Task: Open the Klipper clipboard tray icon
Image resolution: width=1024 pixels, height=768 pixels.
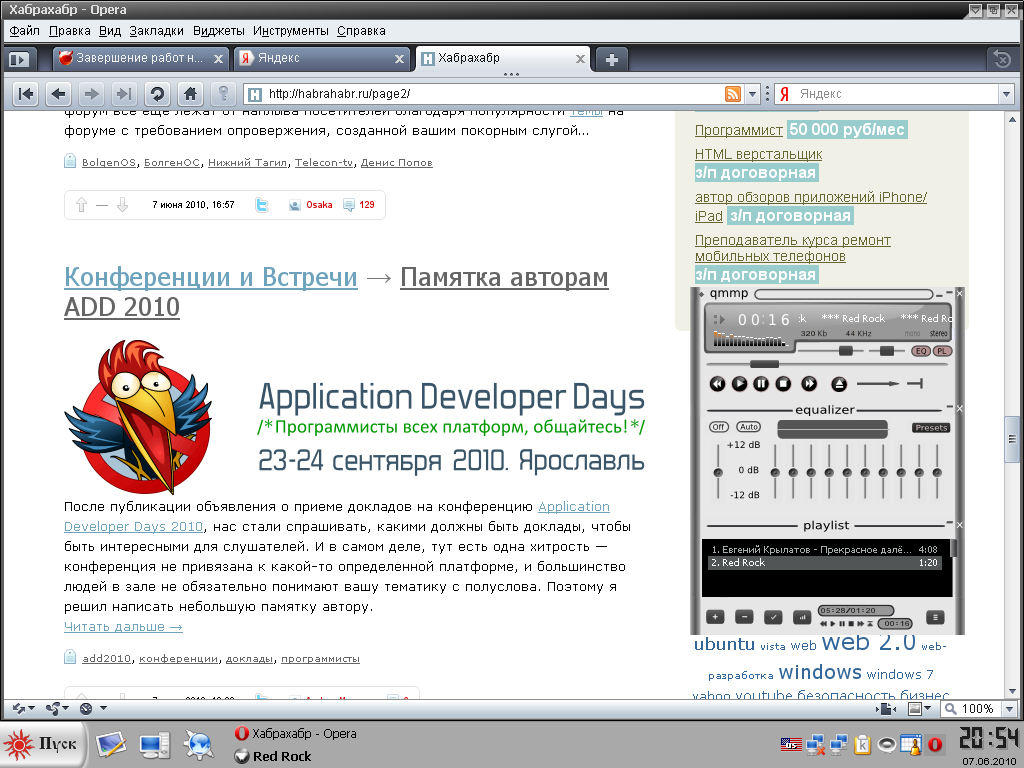Action: point(863,744)
